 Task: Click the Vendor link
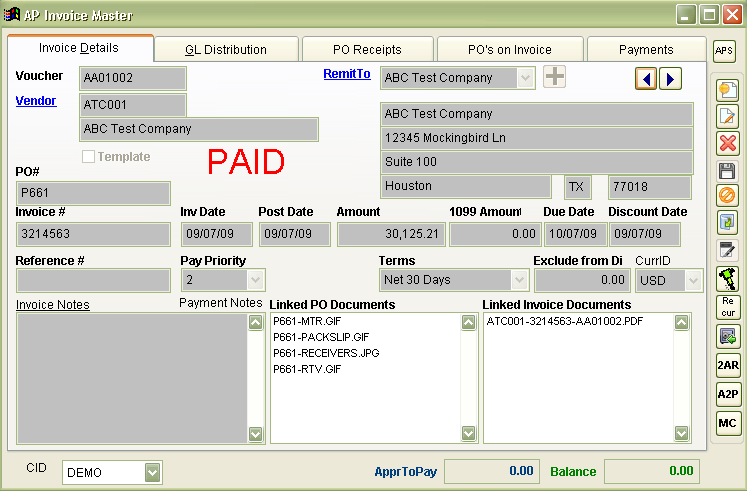(36, 101)
